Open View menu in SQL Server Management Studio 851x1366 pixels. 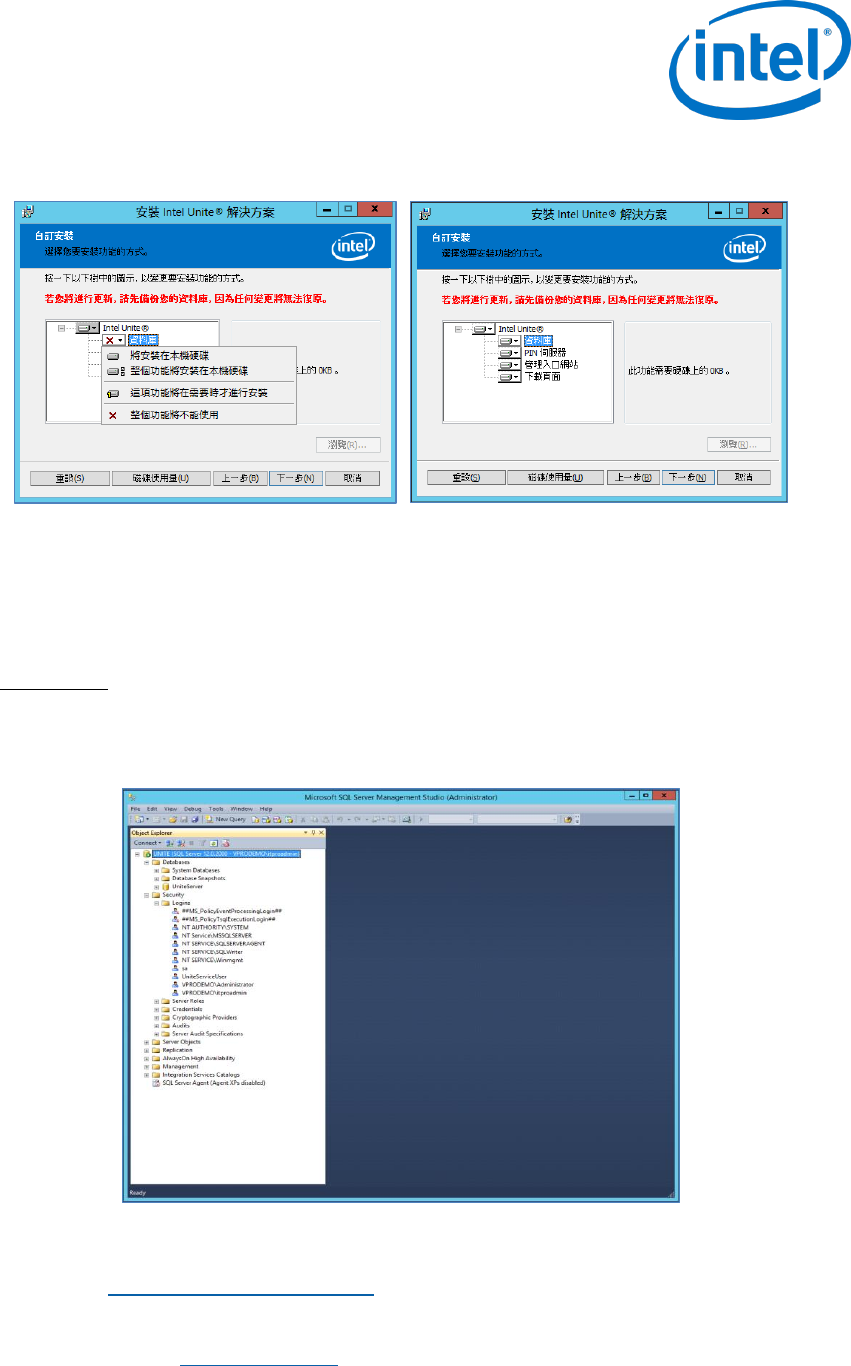[170, 809]
